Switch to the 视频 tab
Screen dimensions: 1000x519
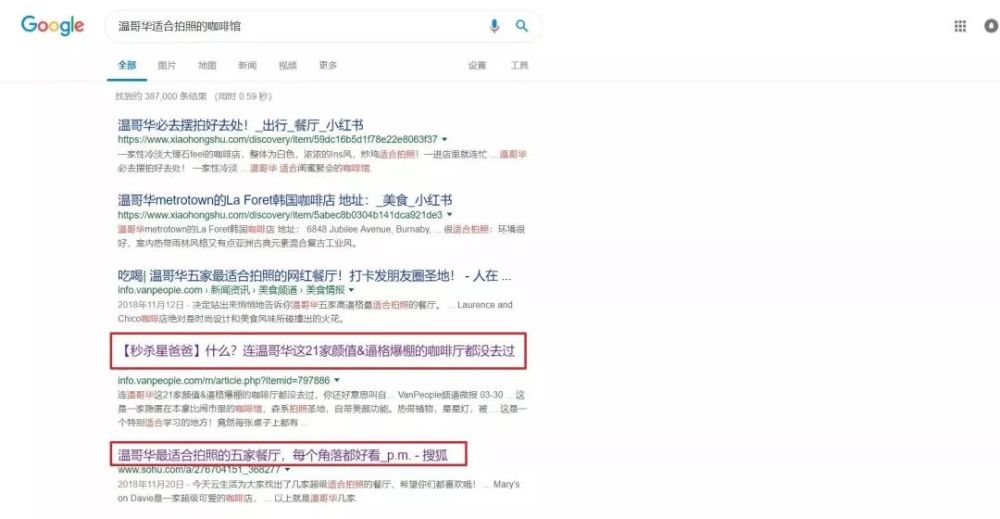point(288,65)
